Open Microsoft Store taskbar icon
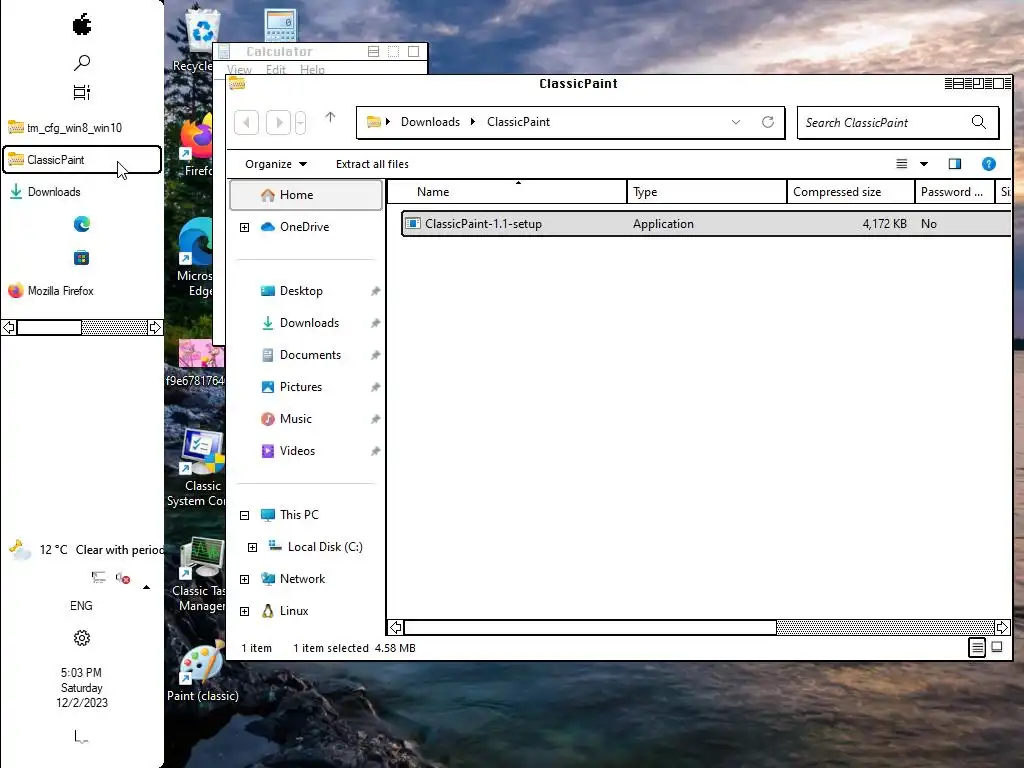Viewport: 1024px width, 768px height. [82, 258]
